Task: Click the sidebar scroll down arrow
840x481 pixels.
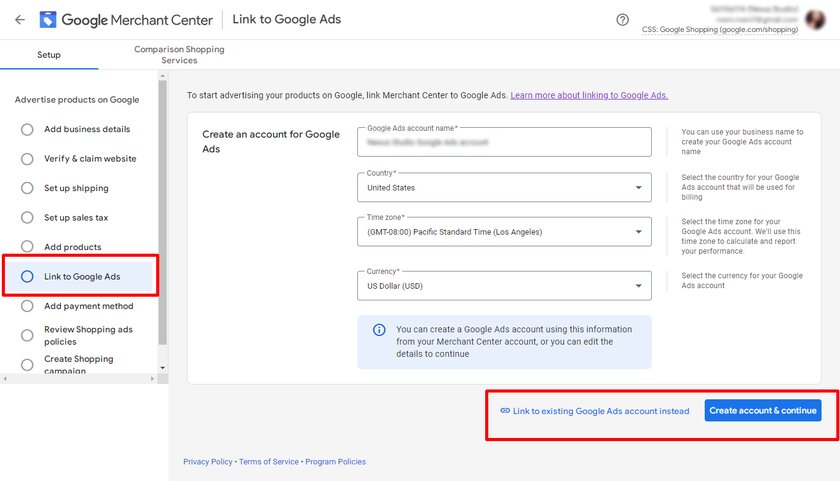Action: tap(162, 368)
